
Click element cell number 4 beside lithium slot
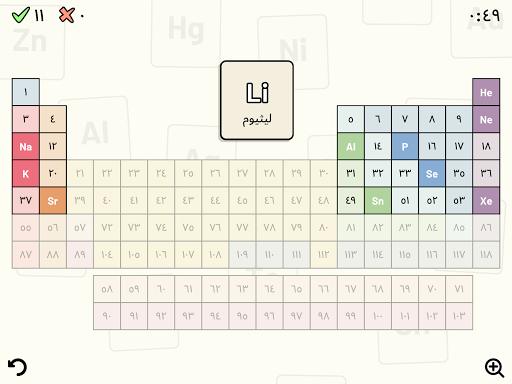click(53, 119)
